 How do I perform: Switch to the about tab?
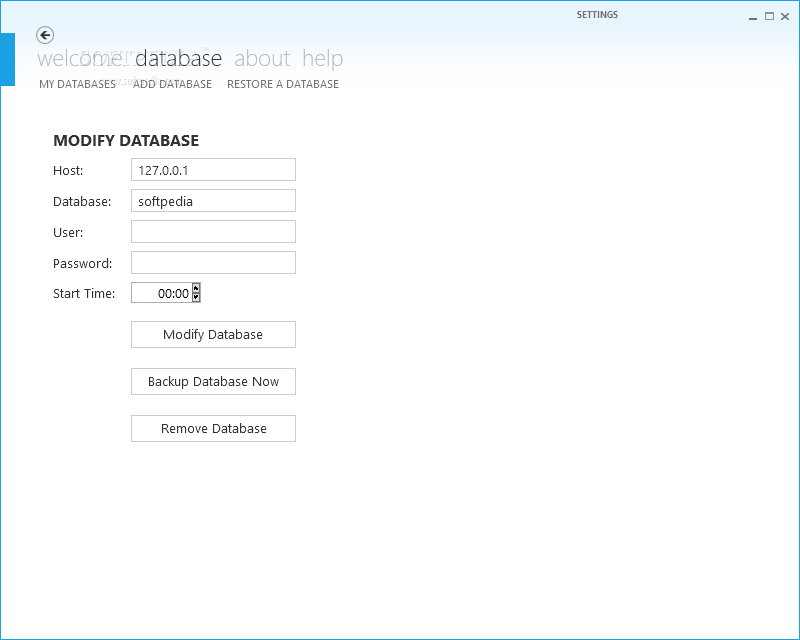coord(262,58)
